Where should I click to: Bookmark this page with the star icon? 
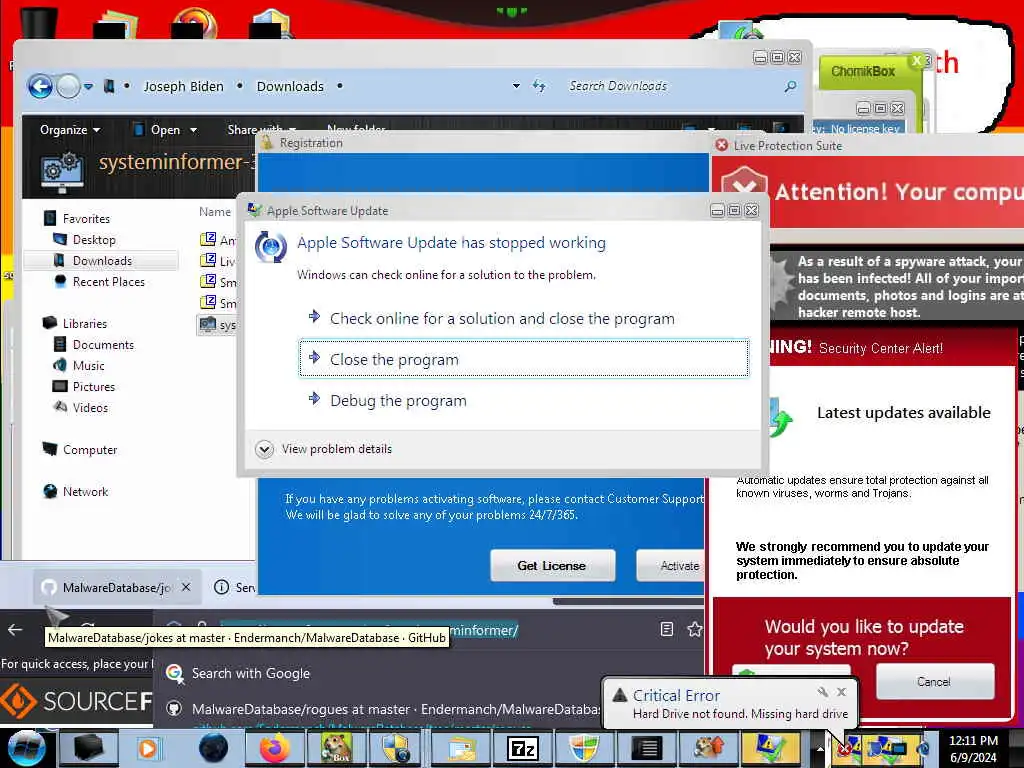coord(694,629)
